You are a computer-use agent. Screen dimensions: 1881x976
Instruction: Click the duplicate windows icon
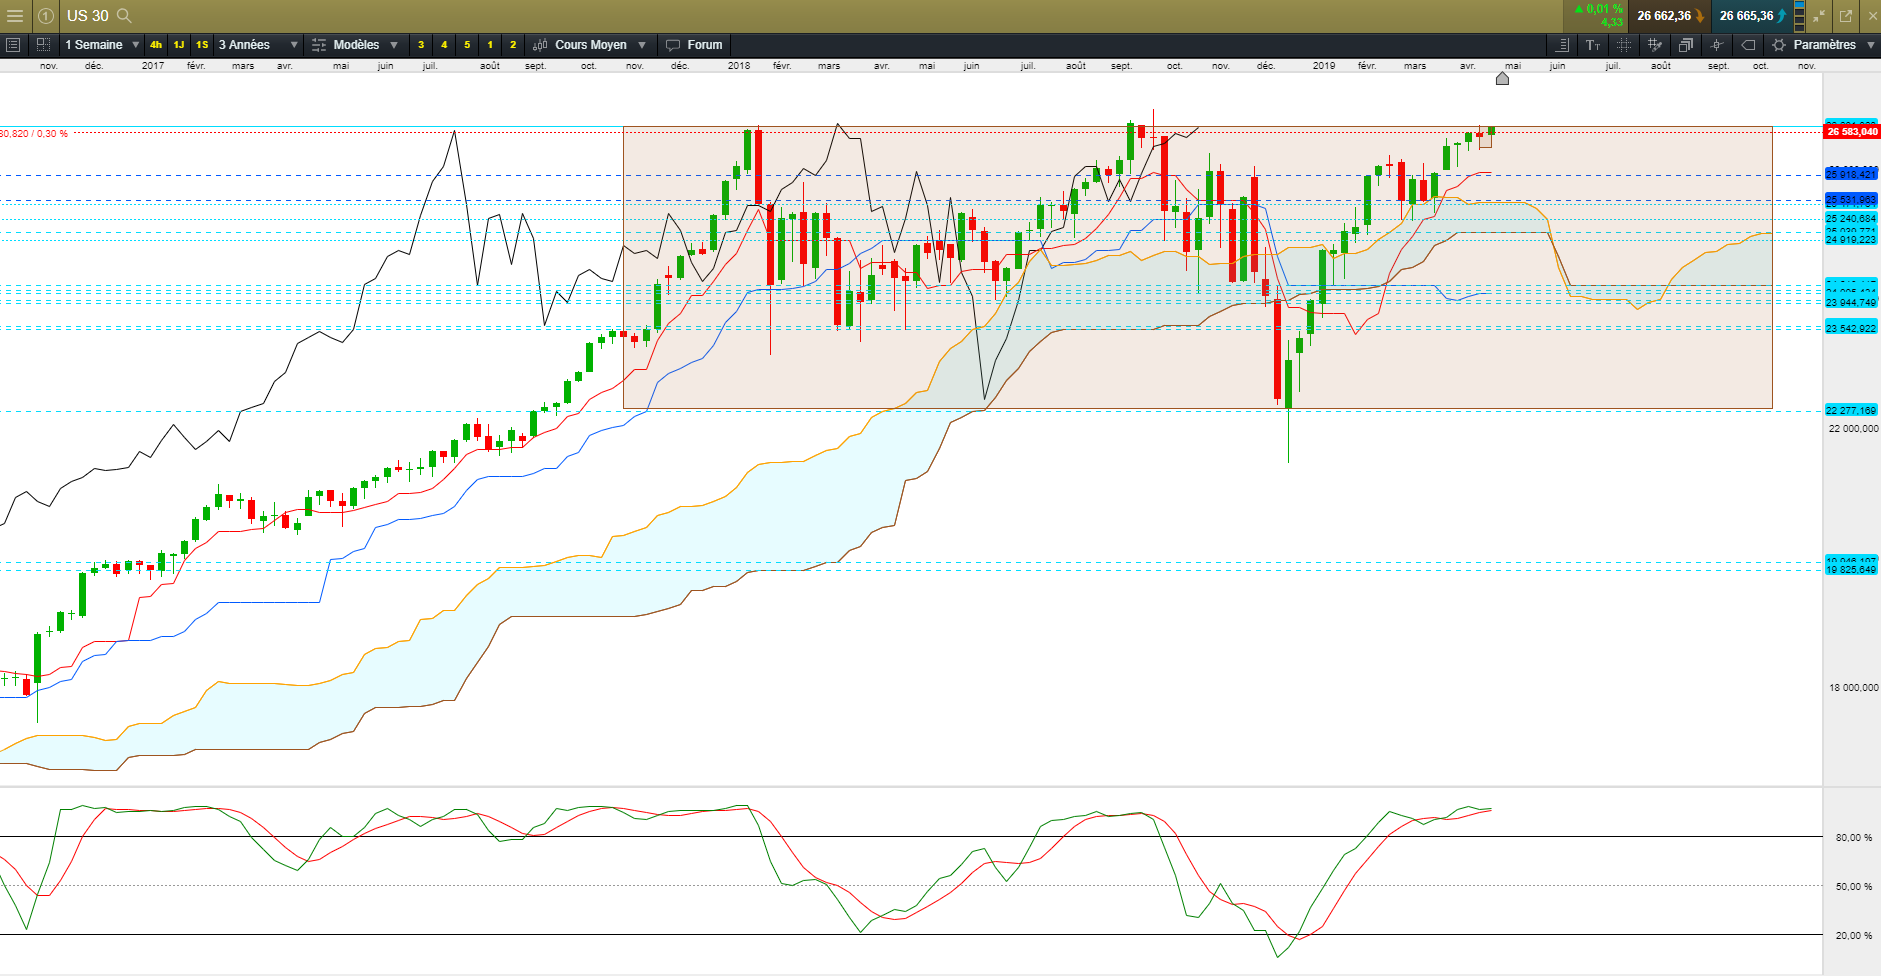[x=1686, y=45]
